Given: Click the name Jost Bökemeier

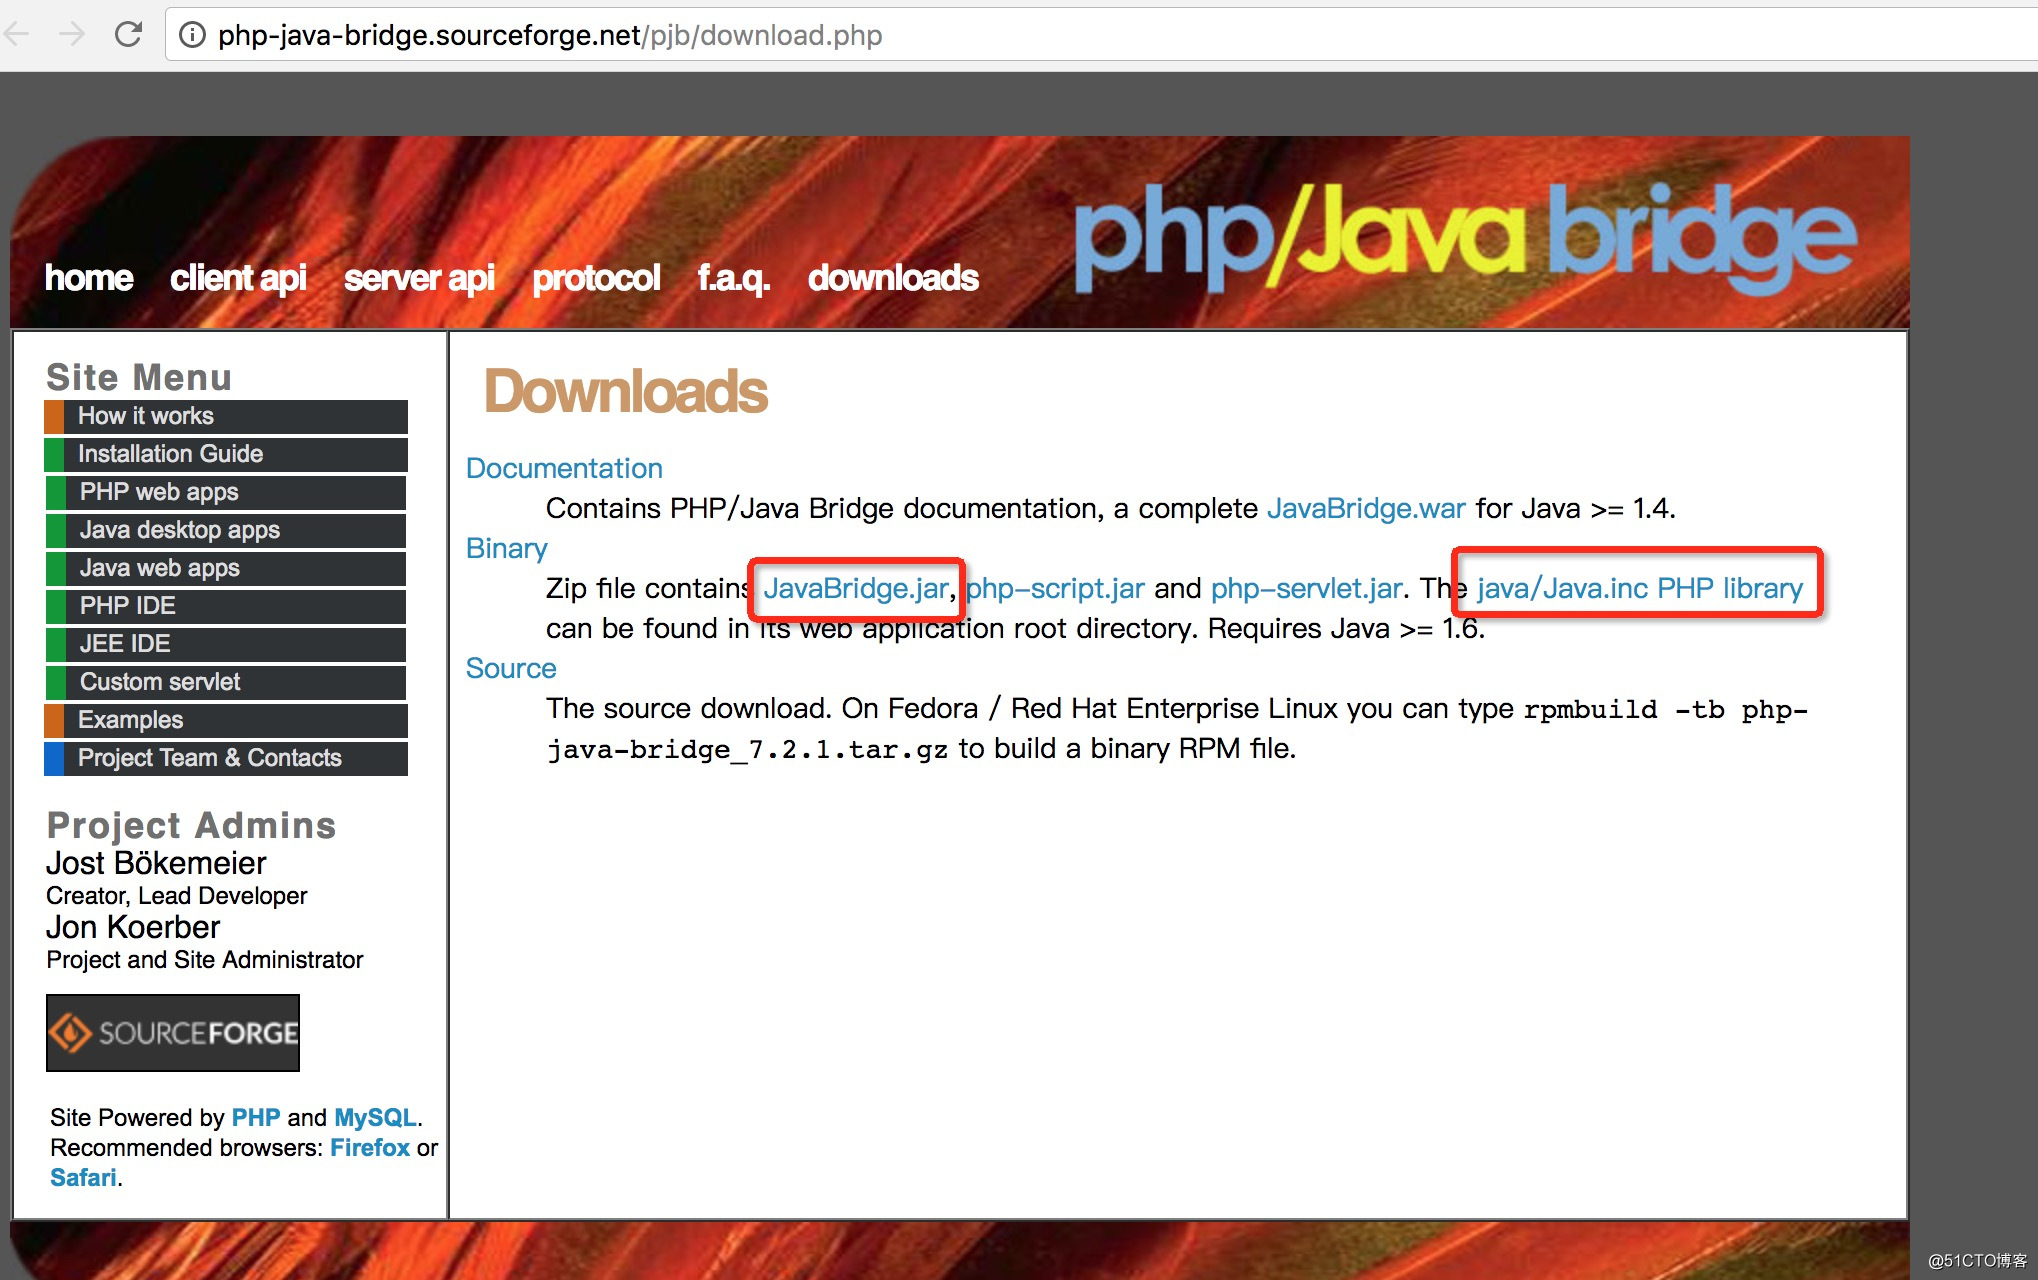Looking at the screenshot, I should point(156,862).
